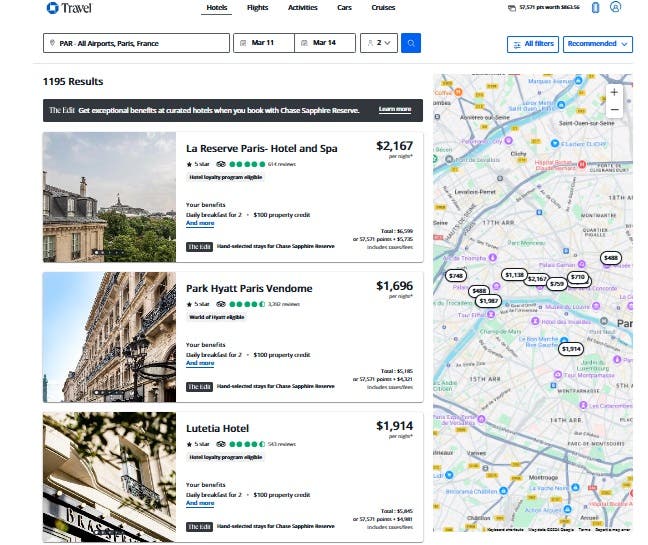This screenshot has height=545, width=648.
Task: Click the 1195 Results heading
Action: (73, 81)
